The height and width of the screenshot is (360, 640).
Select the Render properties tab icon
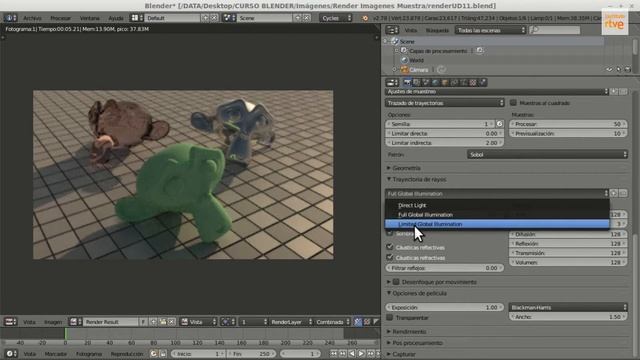407,82
